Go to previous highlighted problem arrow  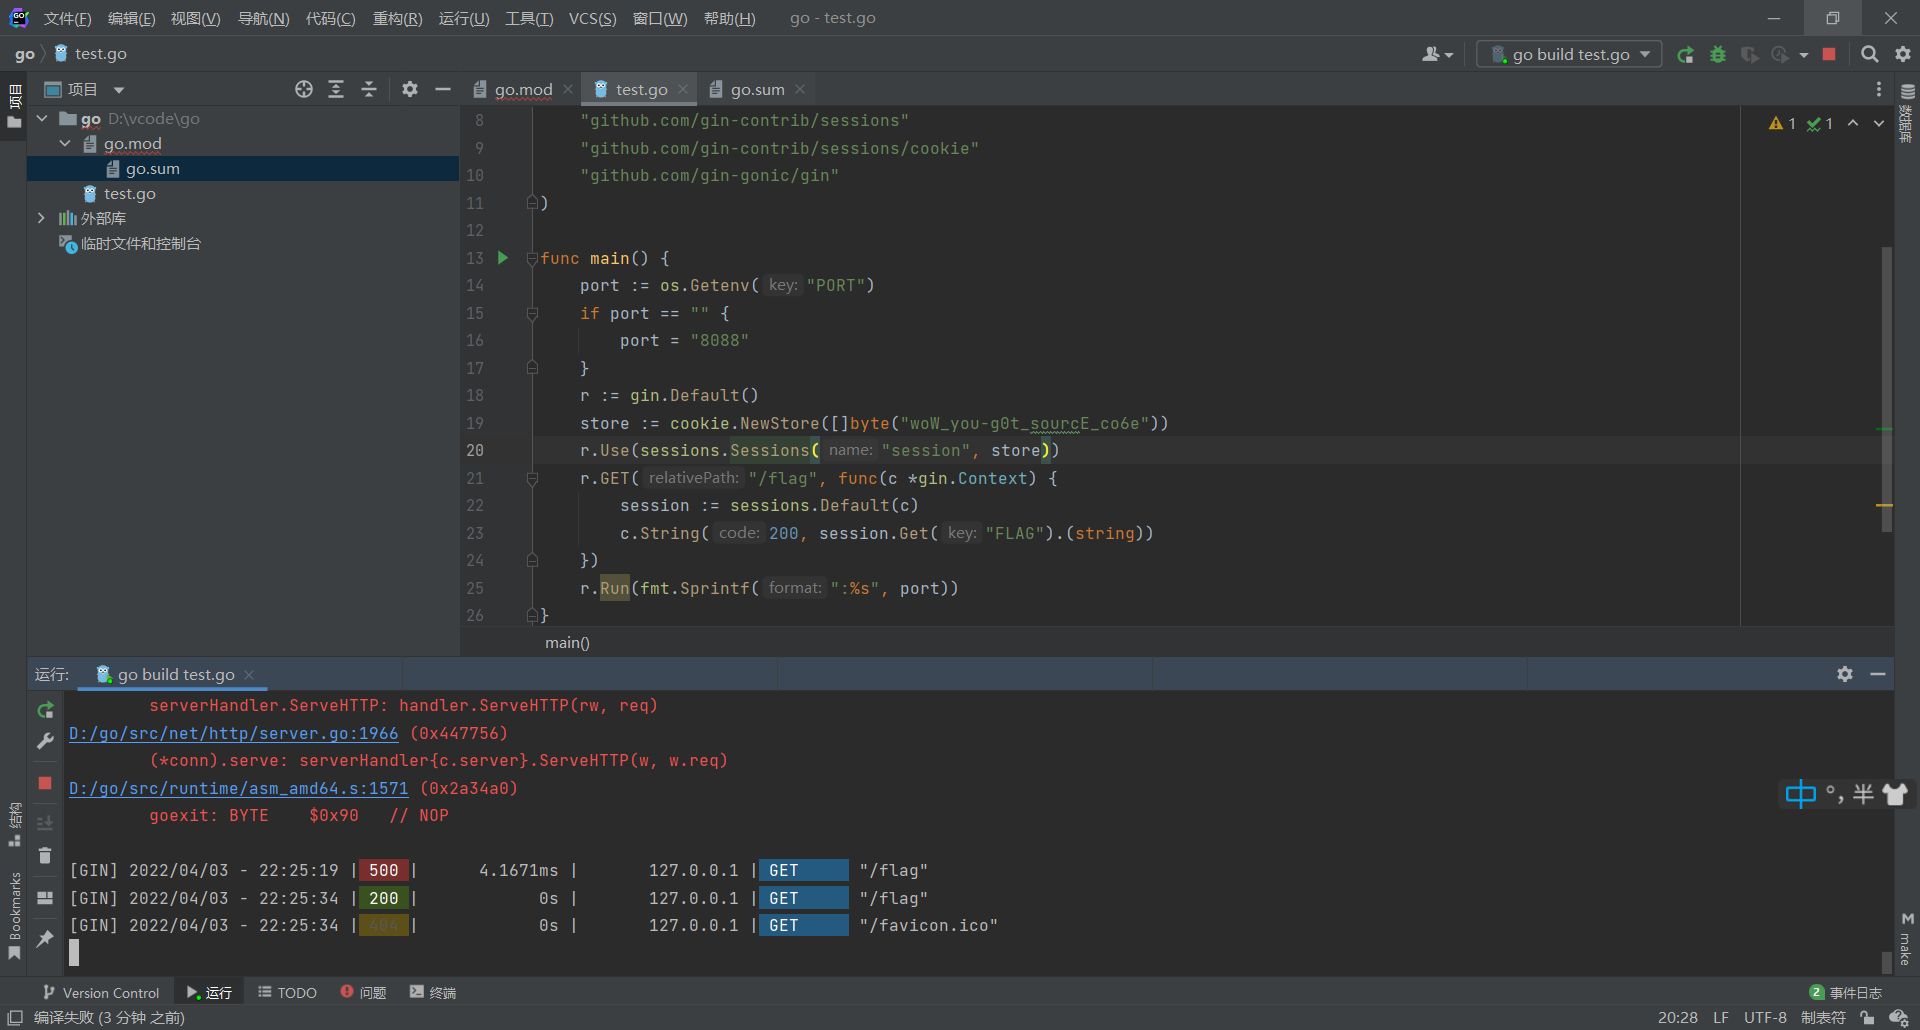[x=1853, y=123]
